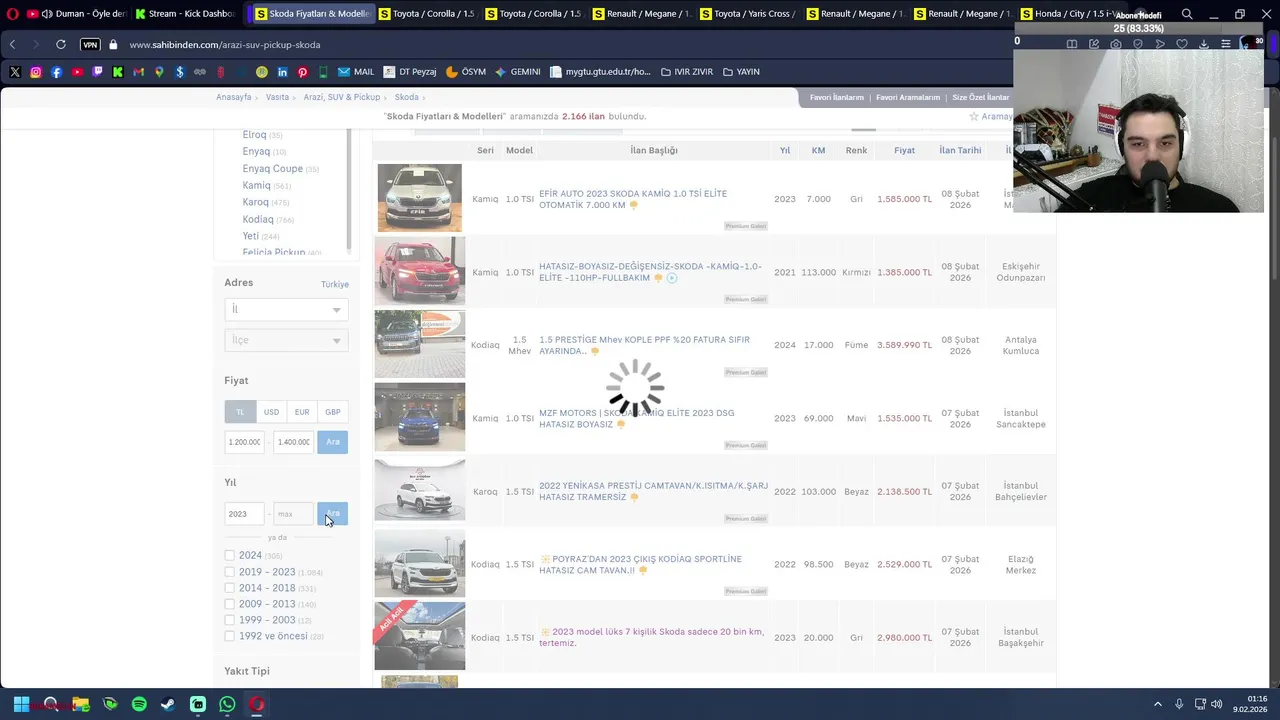The image size is (1280, 720).
Task: Open Steam from the taskbar
Action: click(168, 704)
